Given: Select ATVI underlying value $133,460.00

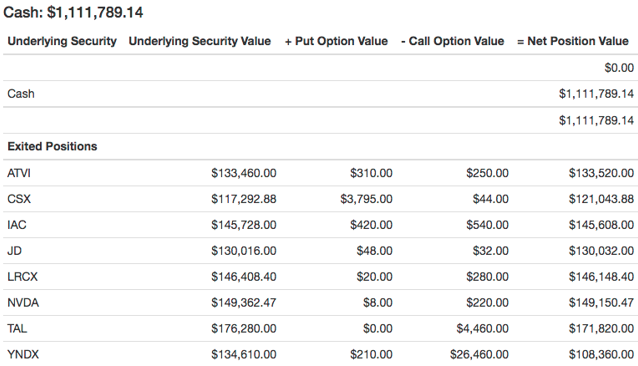Looking at the screenshot, I should pyautogui.click(x=244, y=173).
